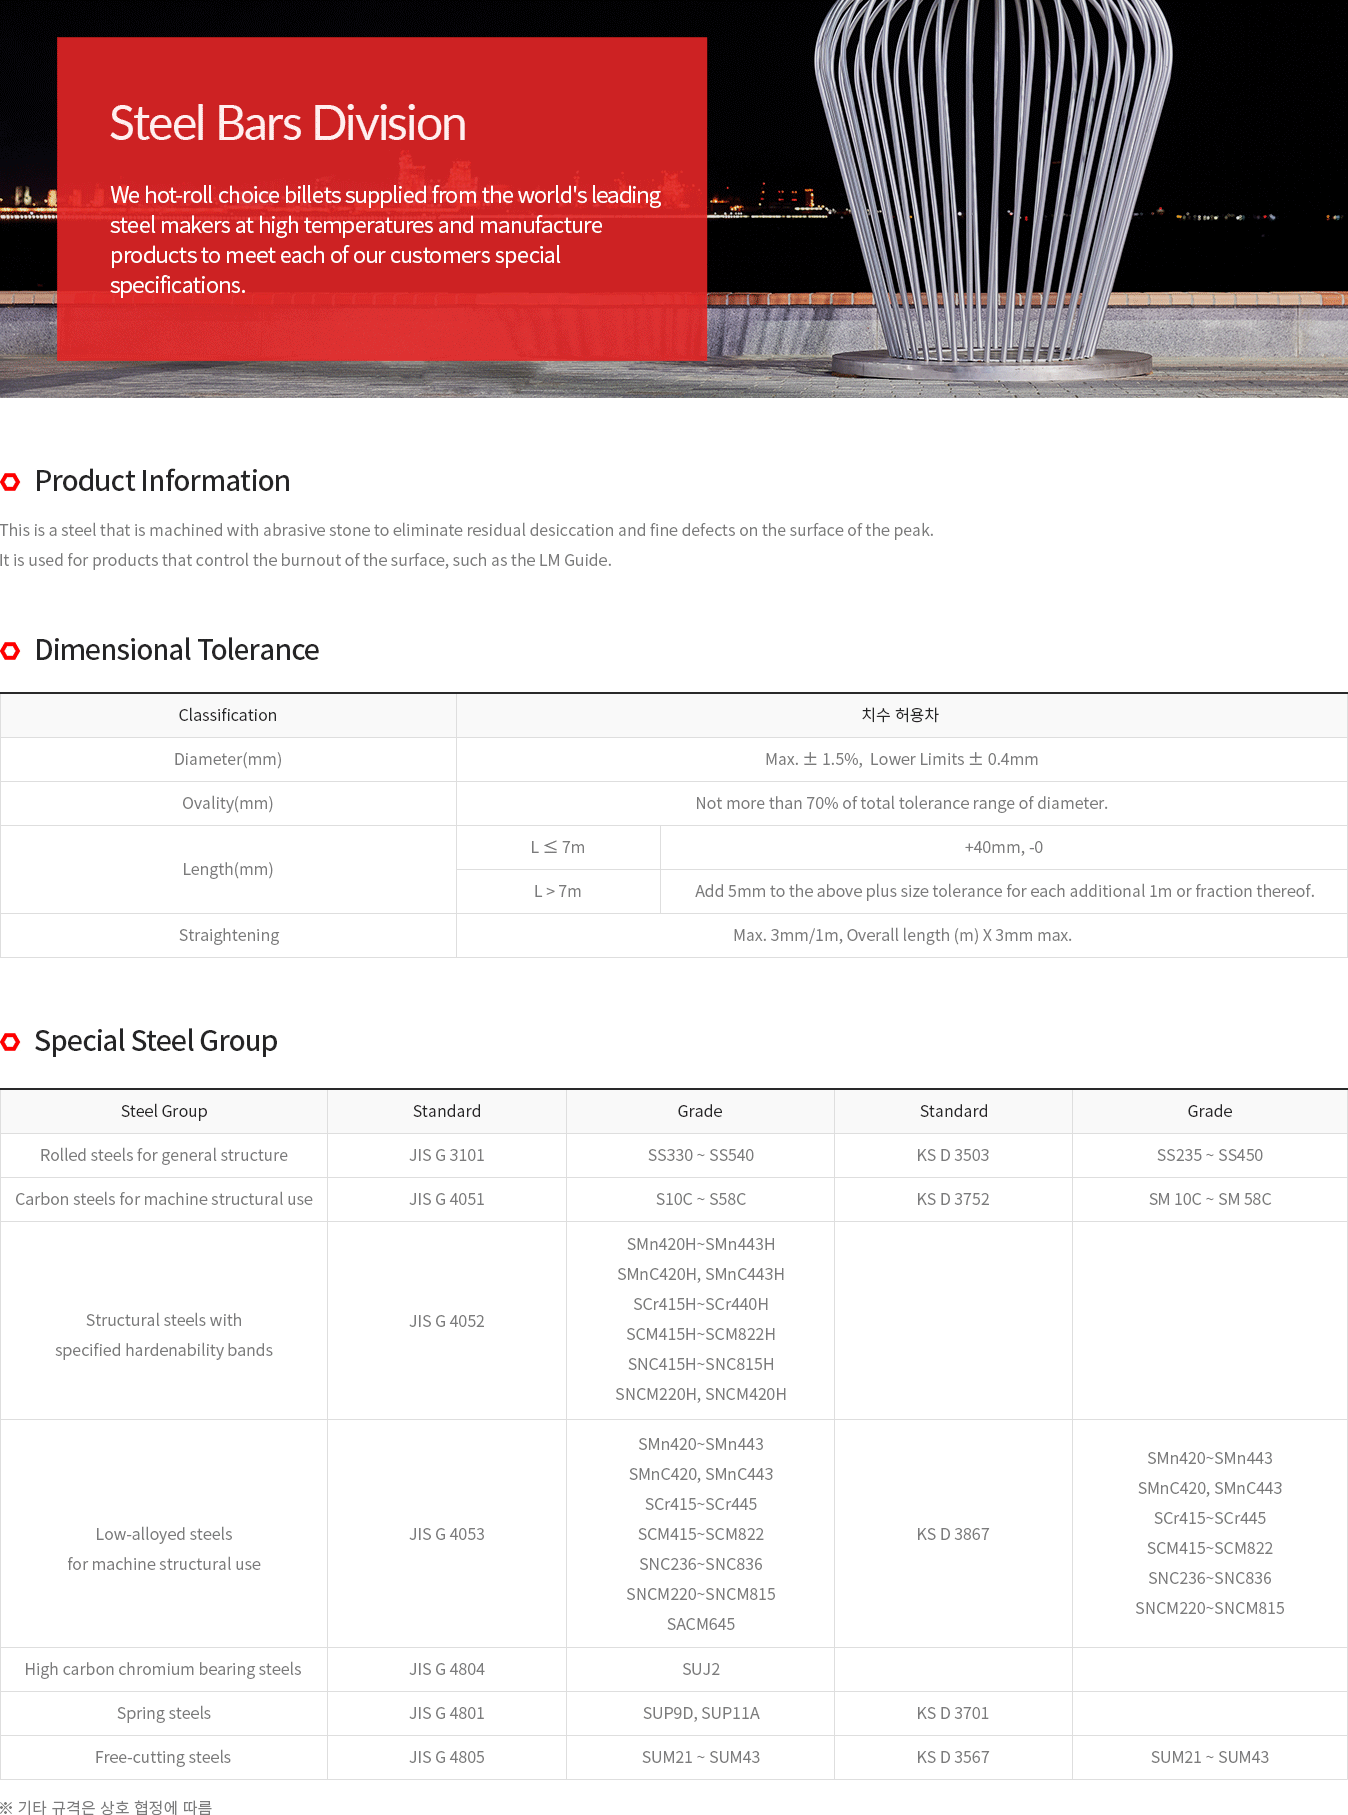Click the steel bar sculpture in banner
This screenshot has height=1815, width=1348.
[991, 190]
